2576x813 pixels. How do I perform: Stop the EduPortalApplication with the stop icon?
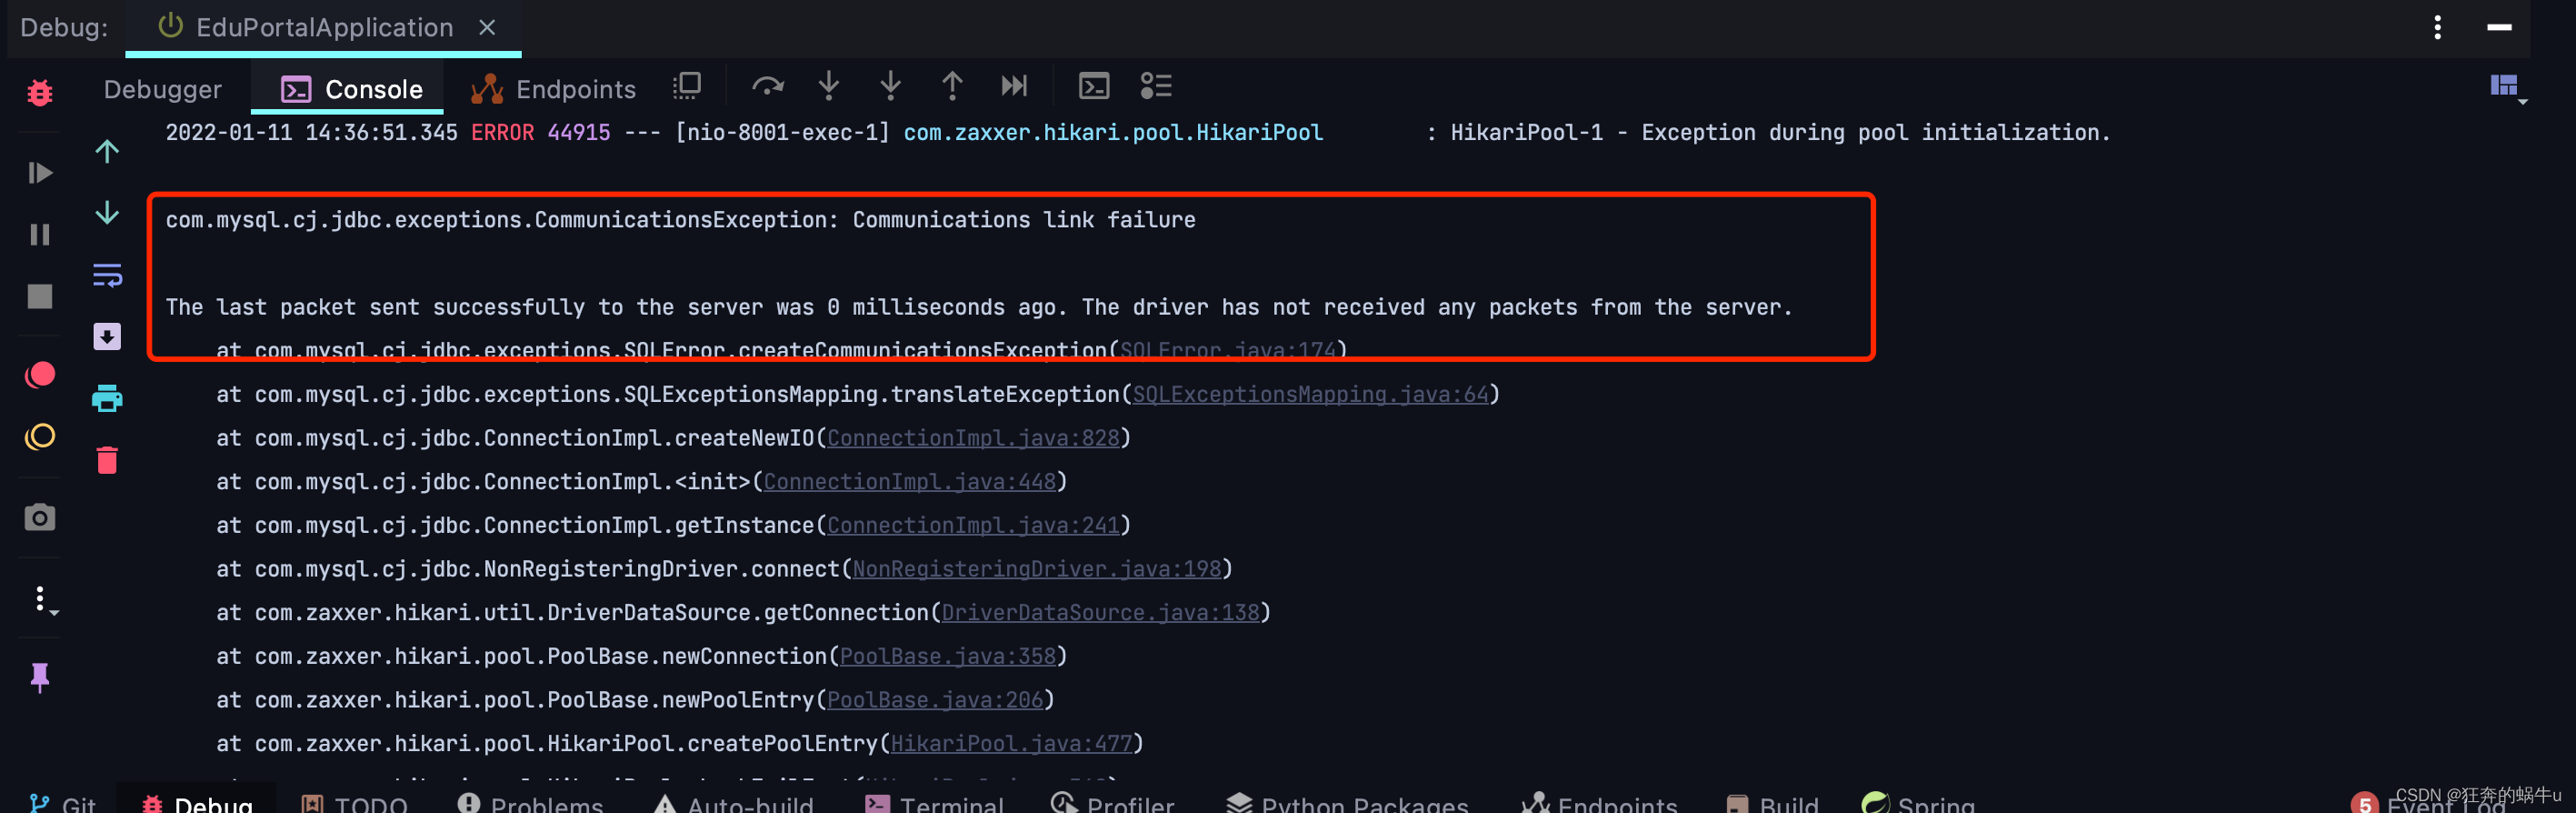[40, 295]
